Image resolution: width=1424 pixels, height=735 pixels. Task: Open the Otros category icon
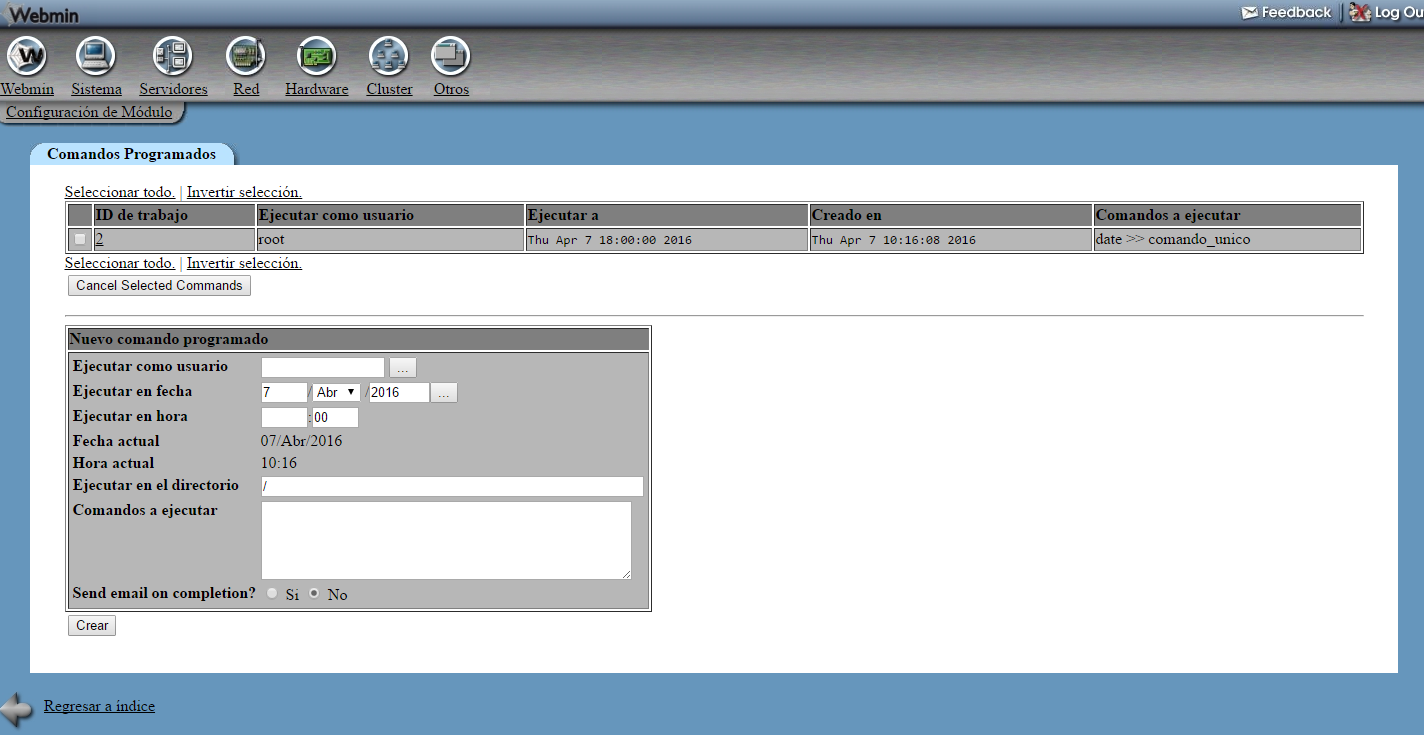(x=450, y=56)
